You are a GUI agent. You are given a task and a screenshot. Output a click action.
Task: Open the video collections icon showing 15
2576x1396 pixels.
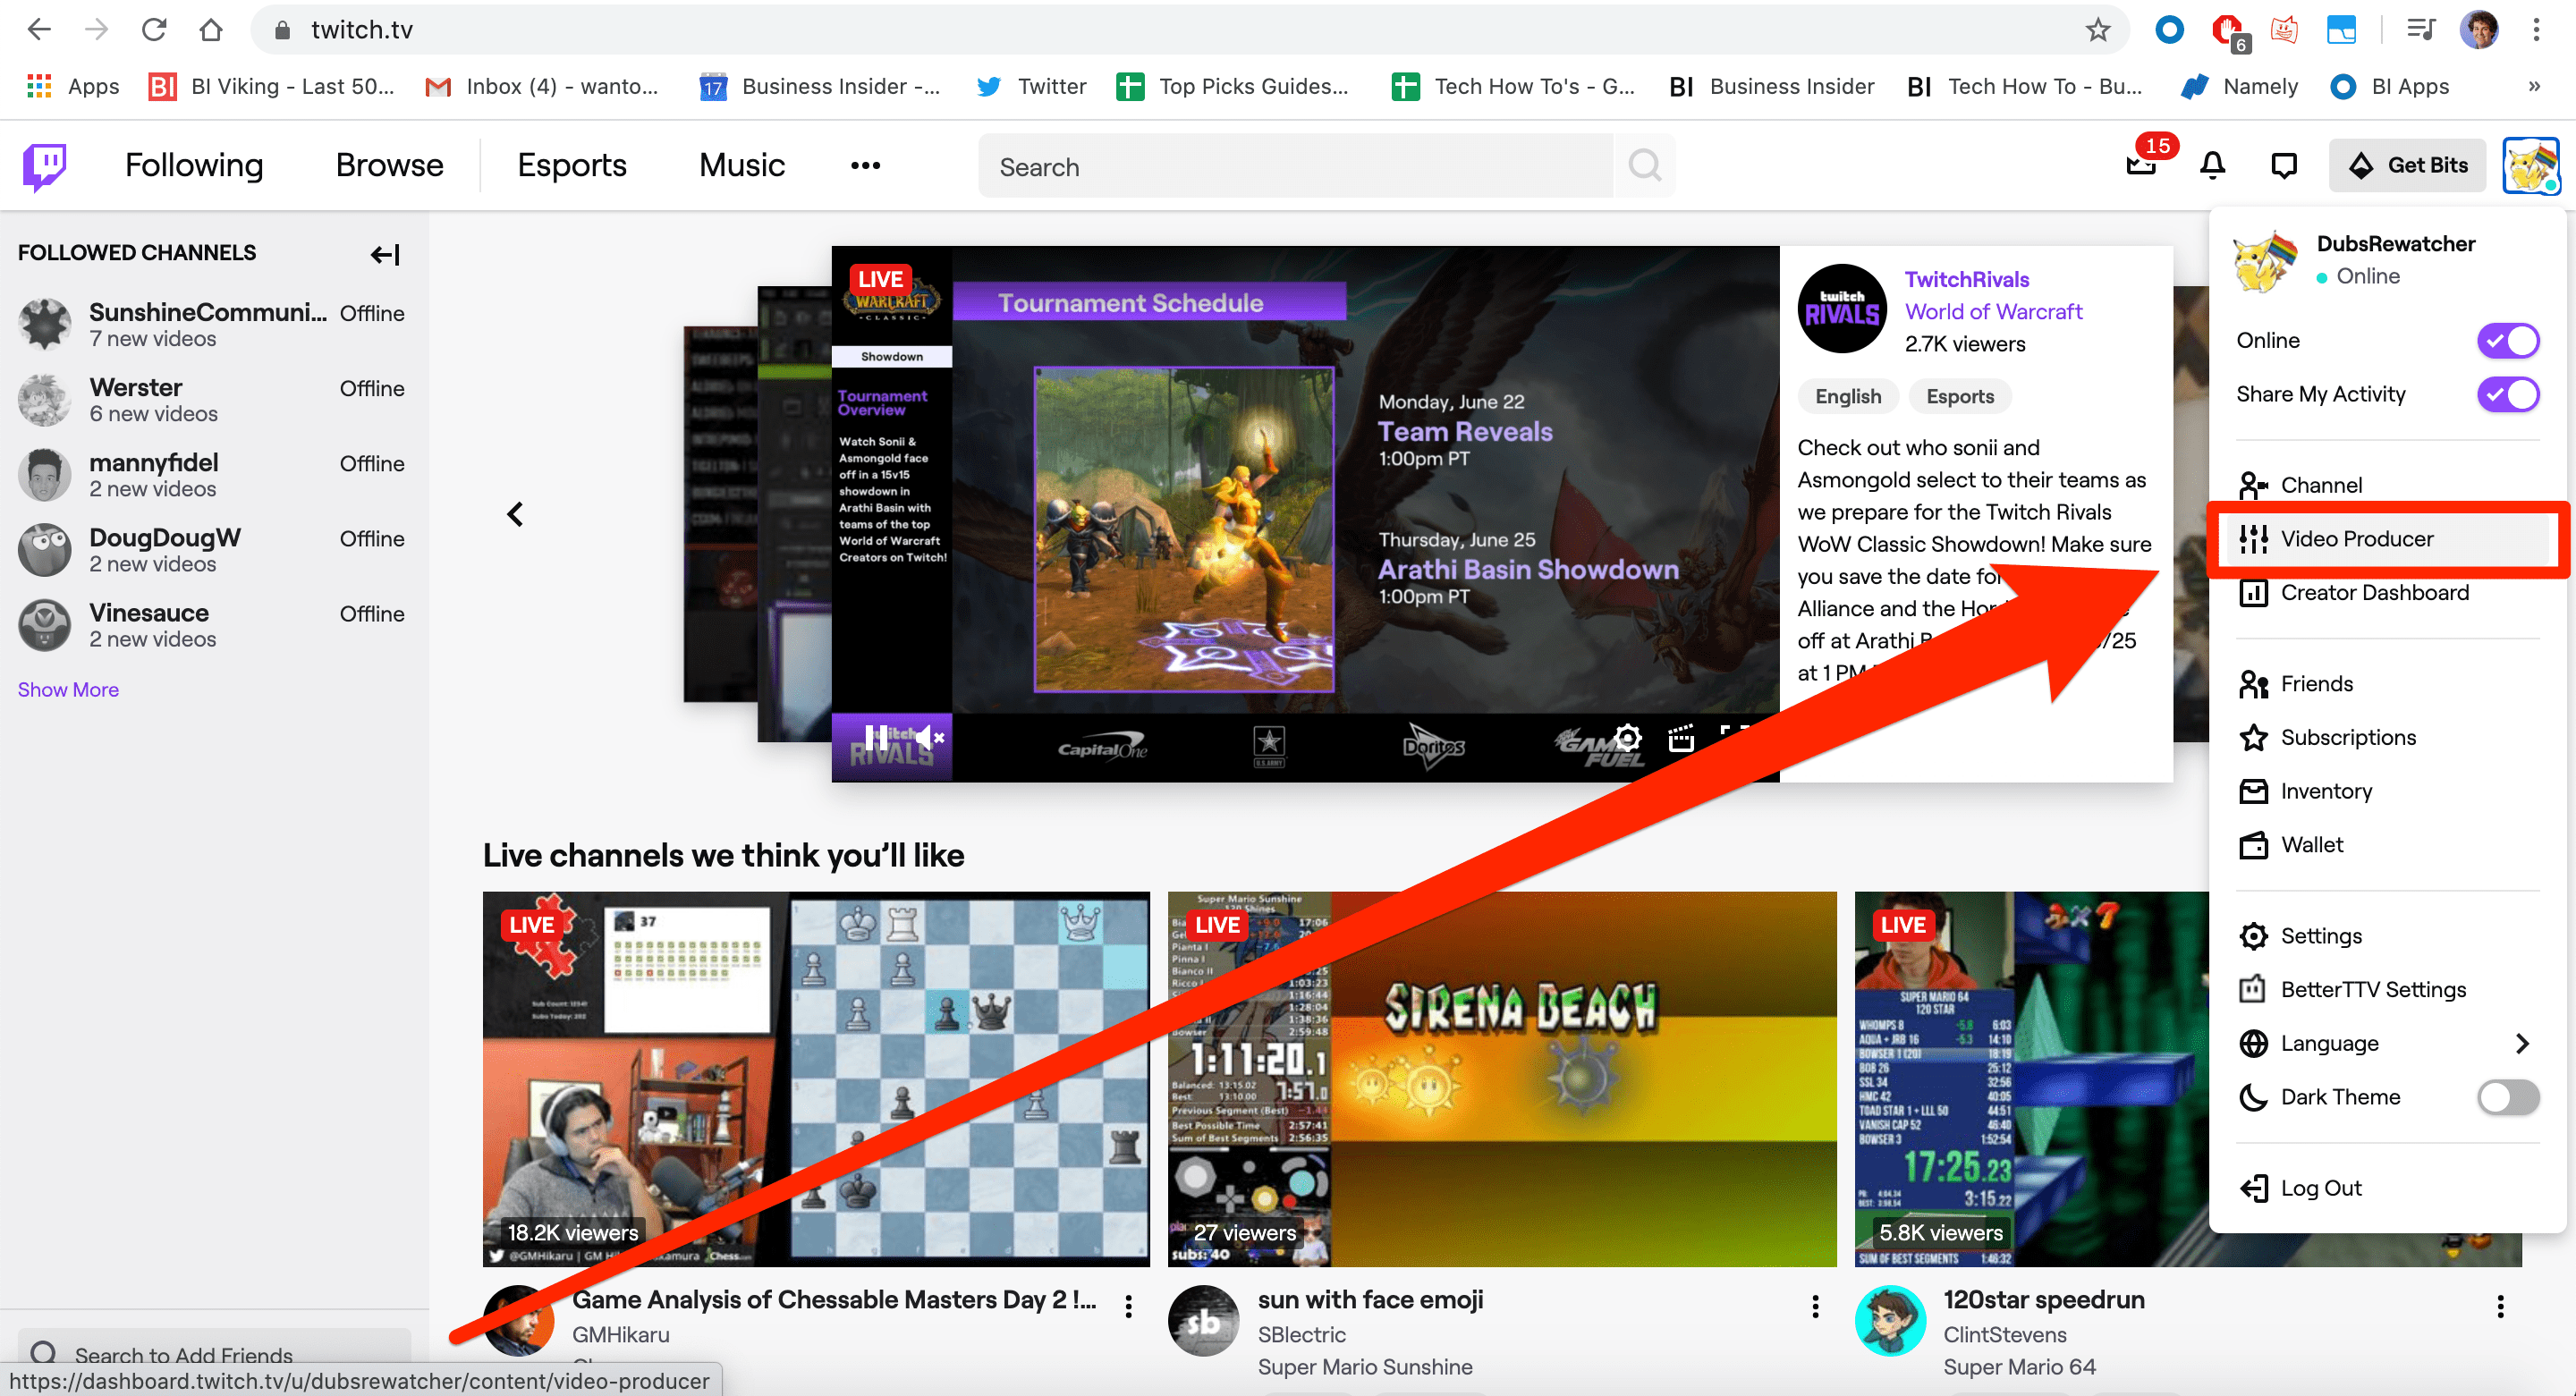(x=2141, y=165)
